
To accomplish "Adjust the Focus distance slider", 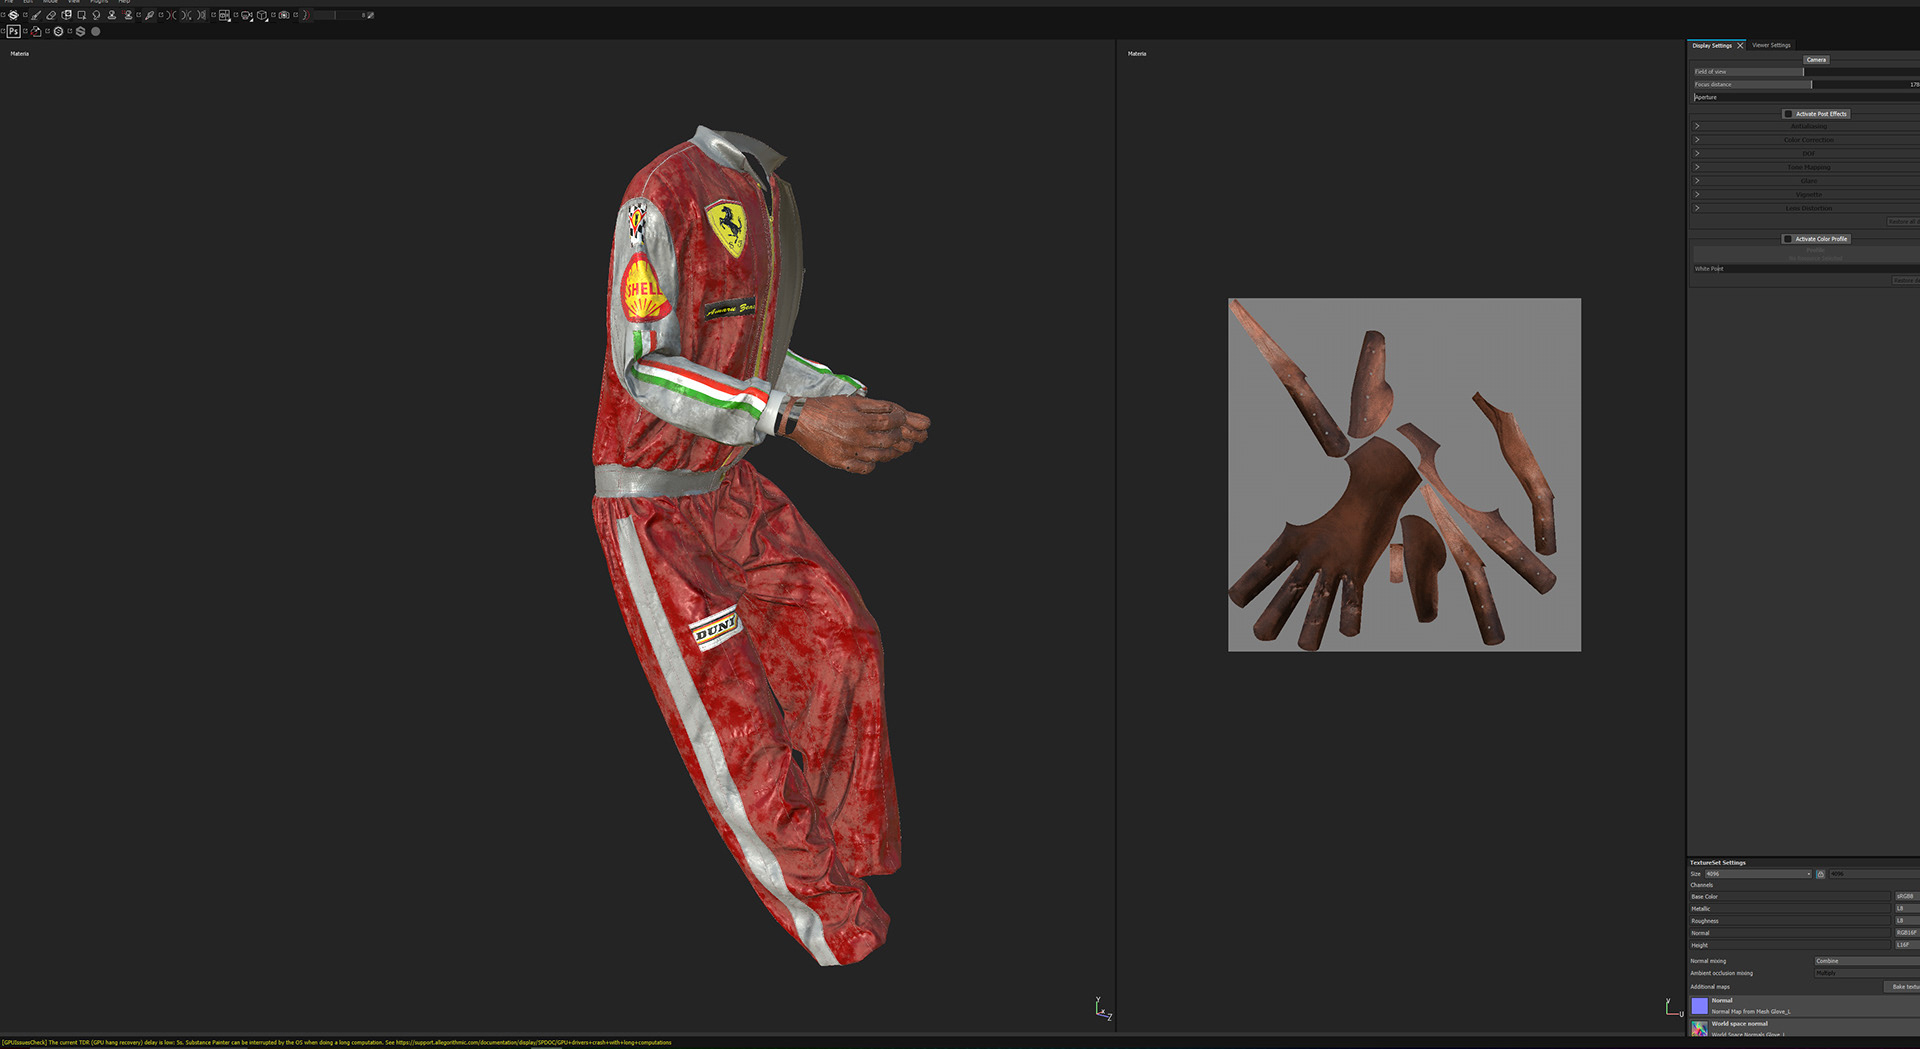I will 1806,84.
